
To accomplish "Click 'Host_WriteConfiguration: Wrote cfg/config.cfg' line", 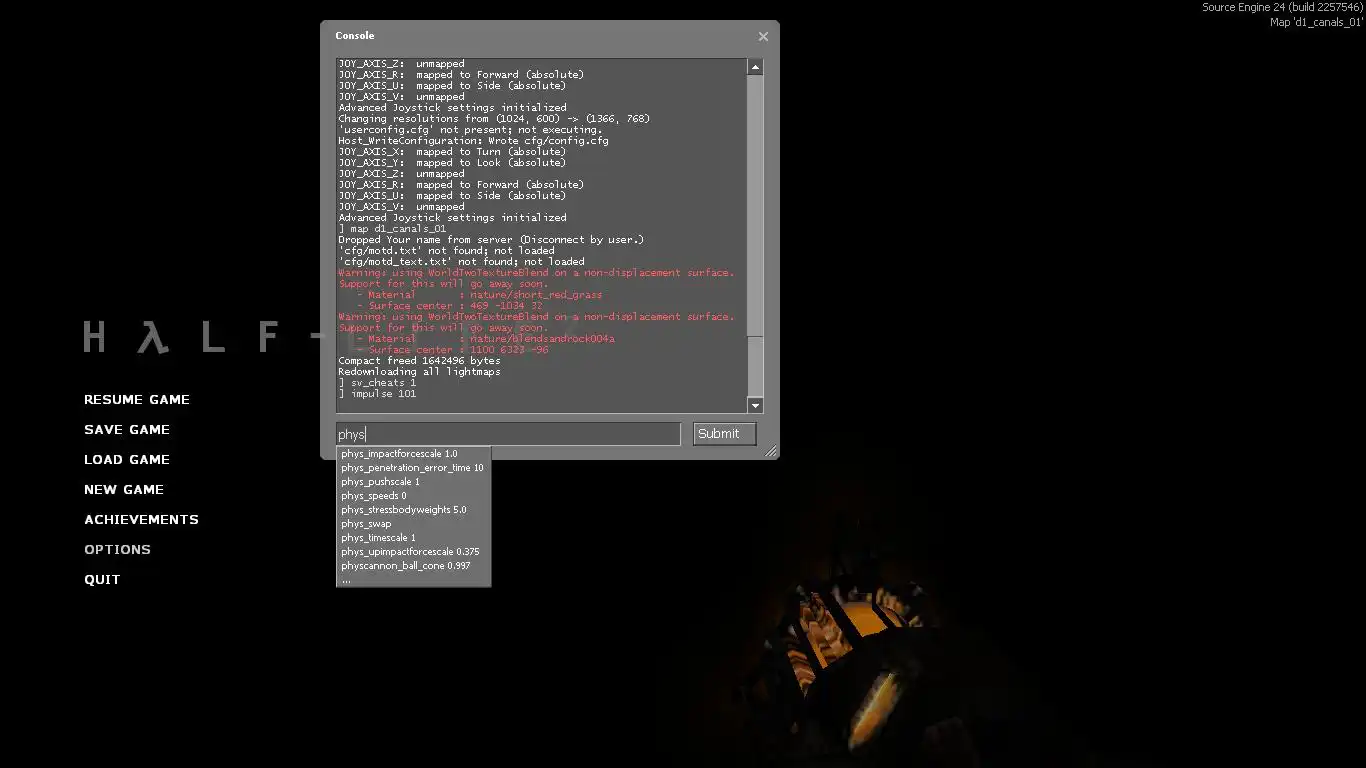I will pos(473,141).
